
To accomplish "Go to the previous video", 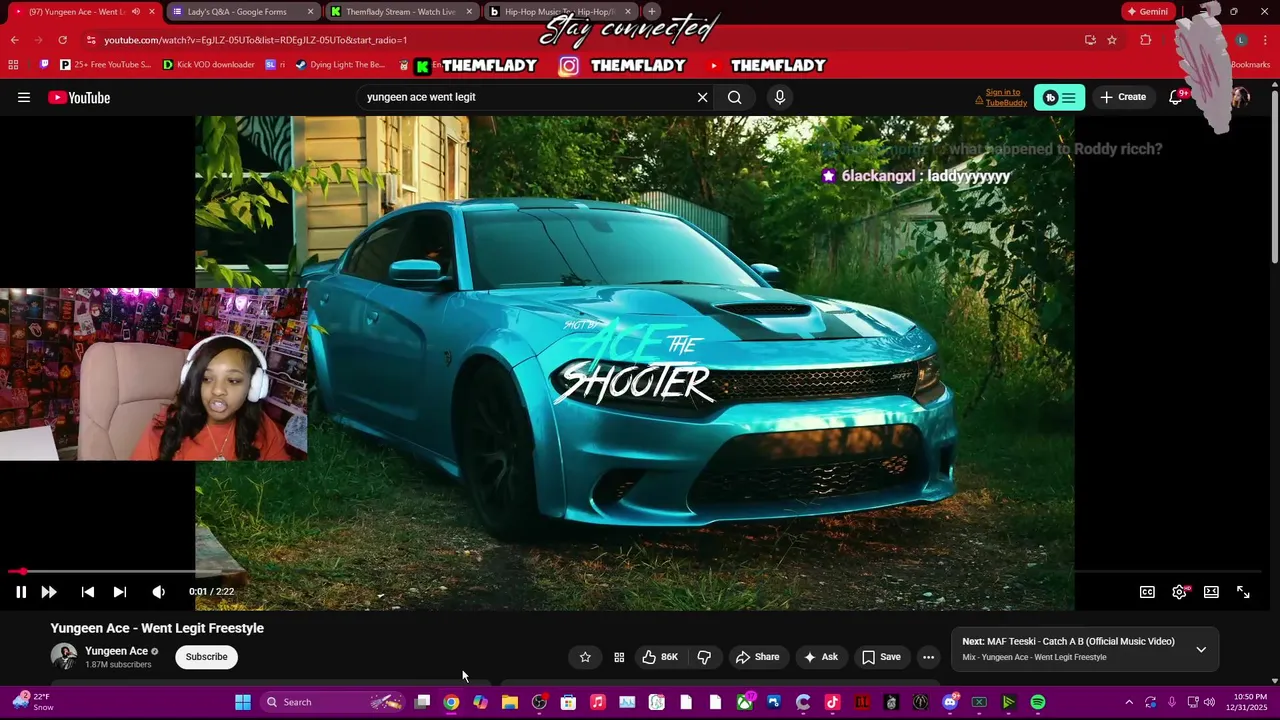I will click(x=88, y=592).
